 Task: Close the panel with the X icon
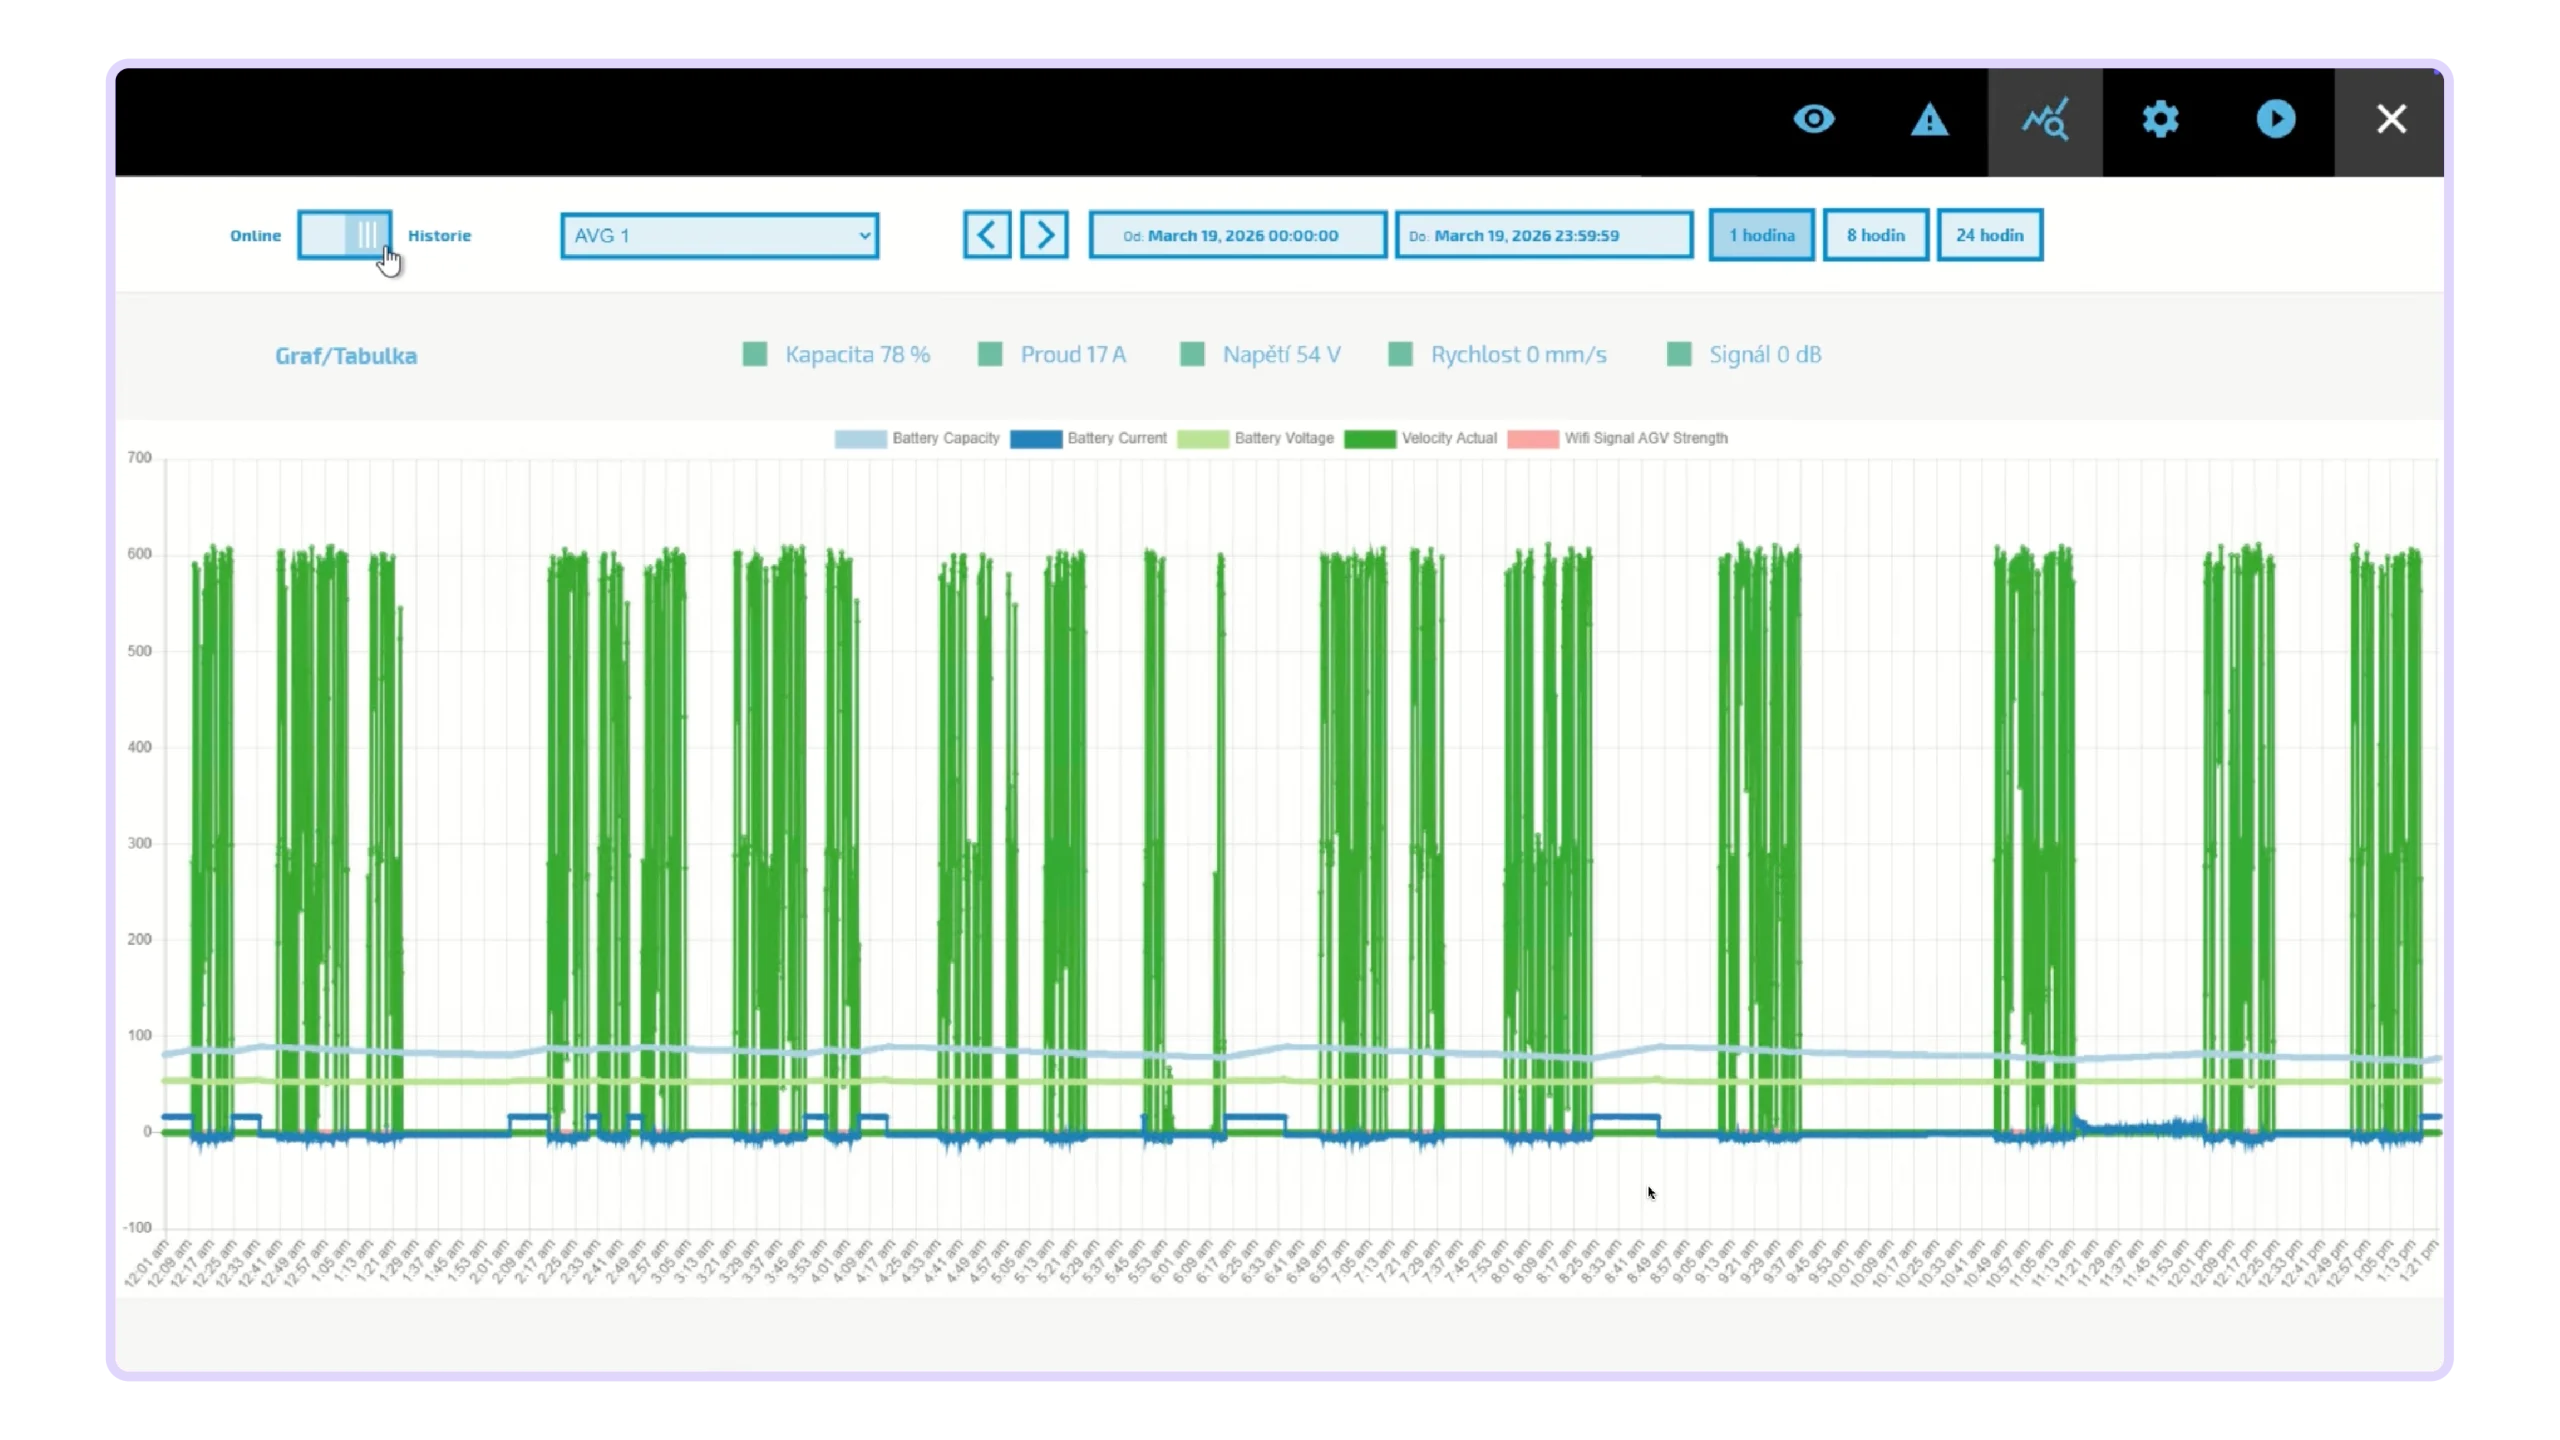pyautogui.click(x=2391, y=119)
